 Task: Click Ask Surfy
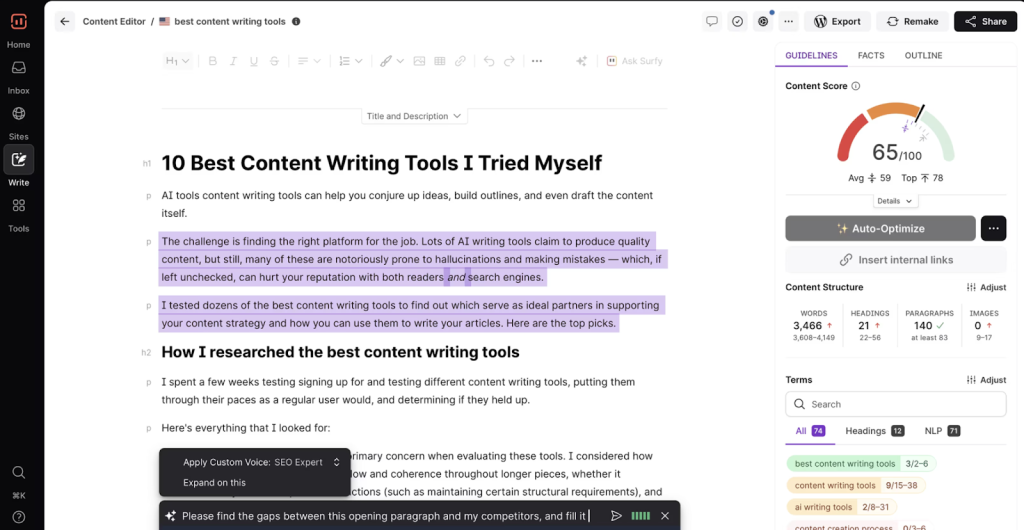(634, 61)
